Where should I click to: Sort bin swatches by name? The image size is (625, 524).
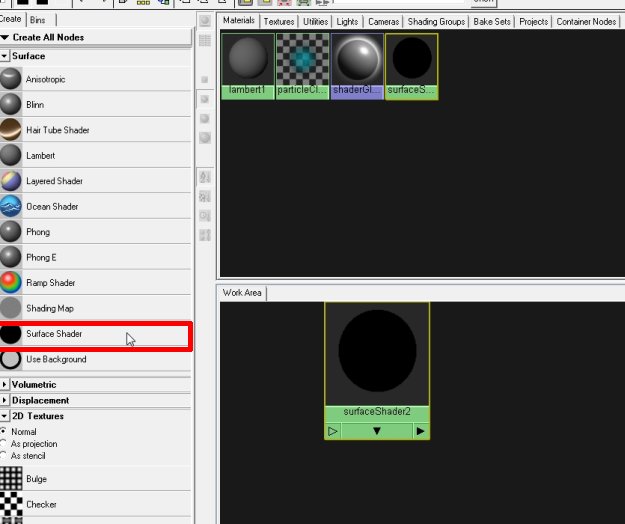205,177
